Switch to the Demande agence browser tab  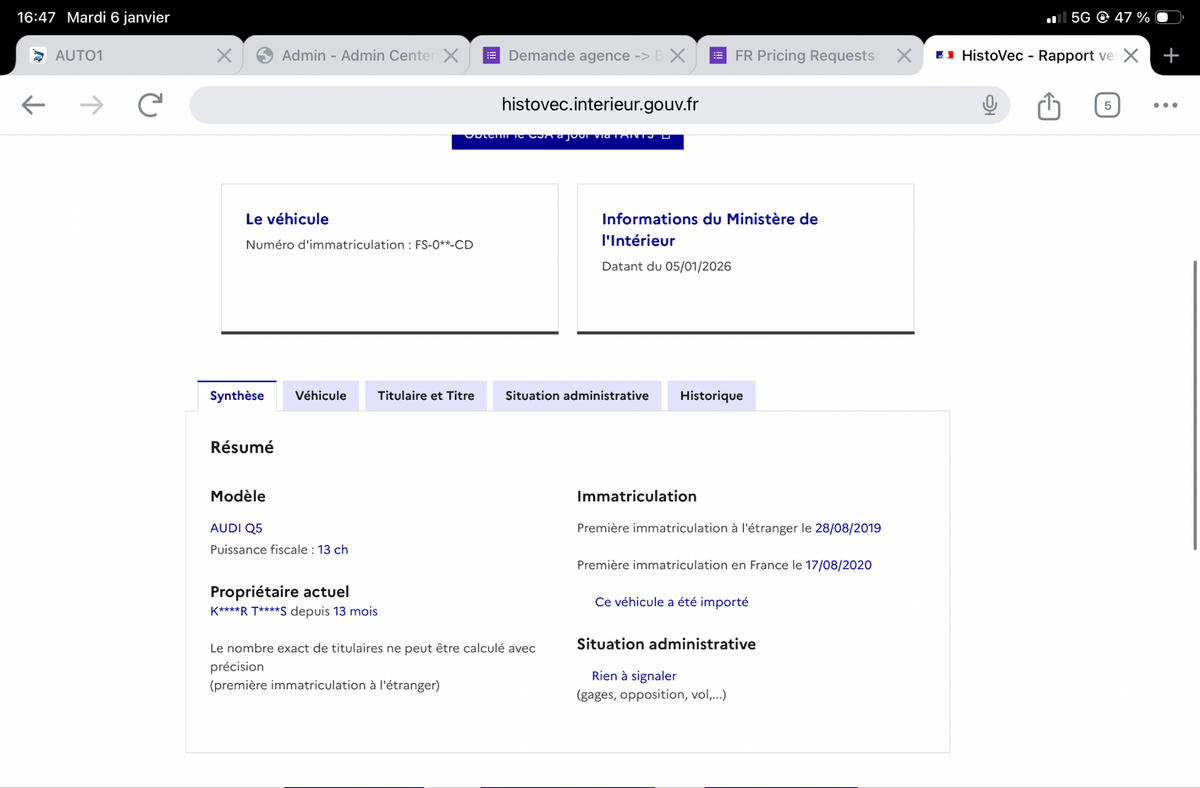pos(568,56)
